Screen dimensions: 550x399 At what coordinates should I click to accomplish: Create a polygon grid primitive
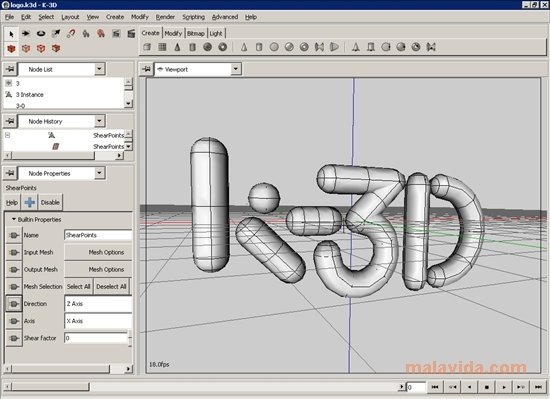tap(162, 47)
